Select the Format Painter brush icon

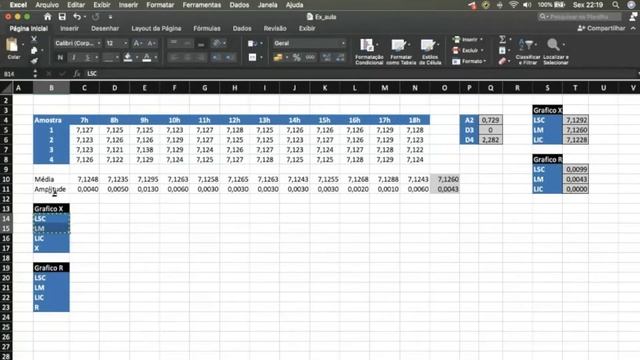tap(34, 61)
